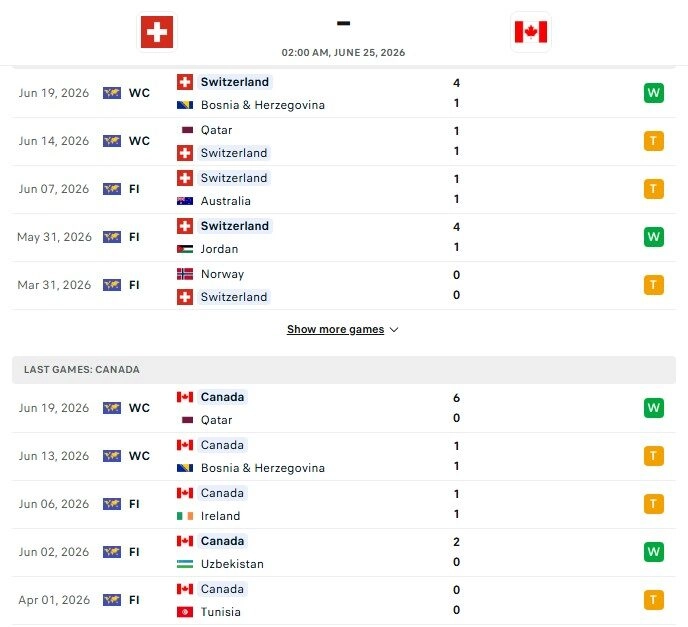Viewport: 688px width, 627px height.
Task: Open the Canada vs Tunisia Apr 01 match
Action: (344, 600)
